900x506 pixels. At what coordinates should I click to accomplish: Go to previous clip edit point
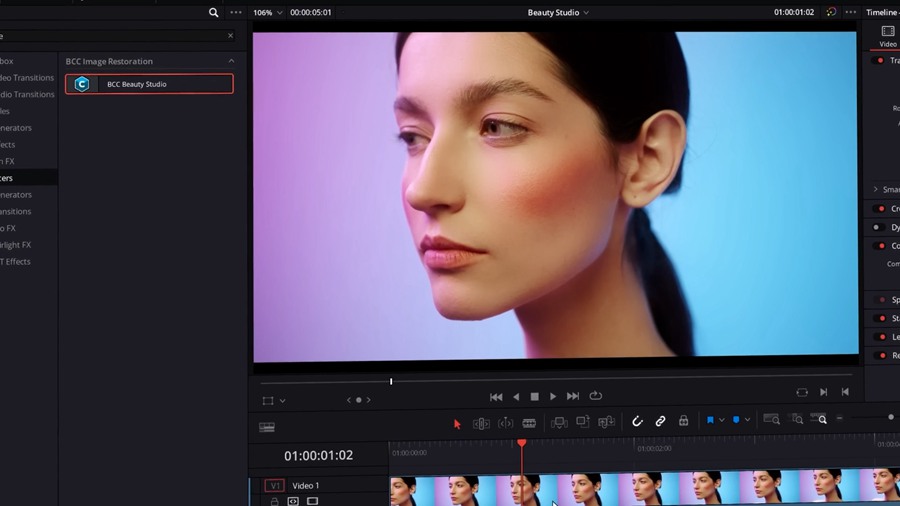(845, 392)
